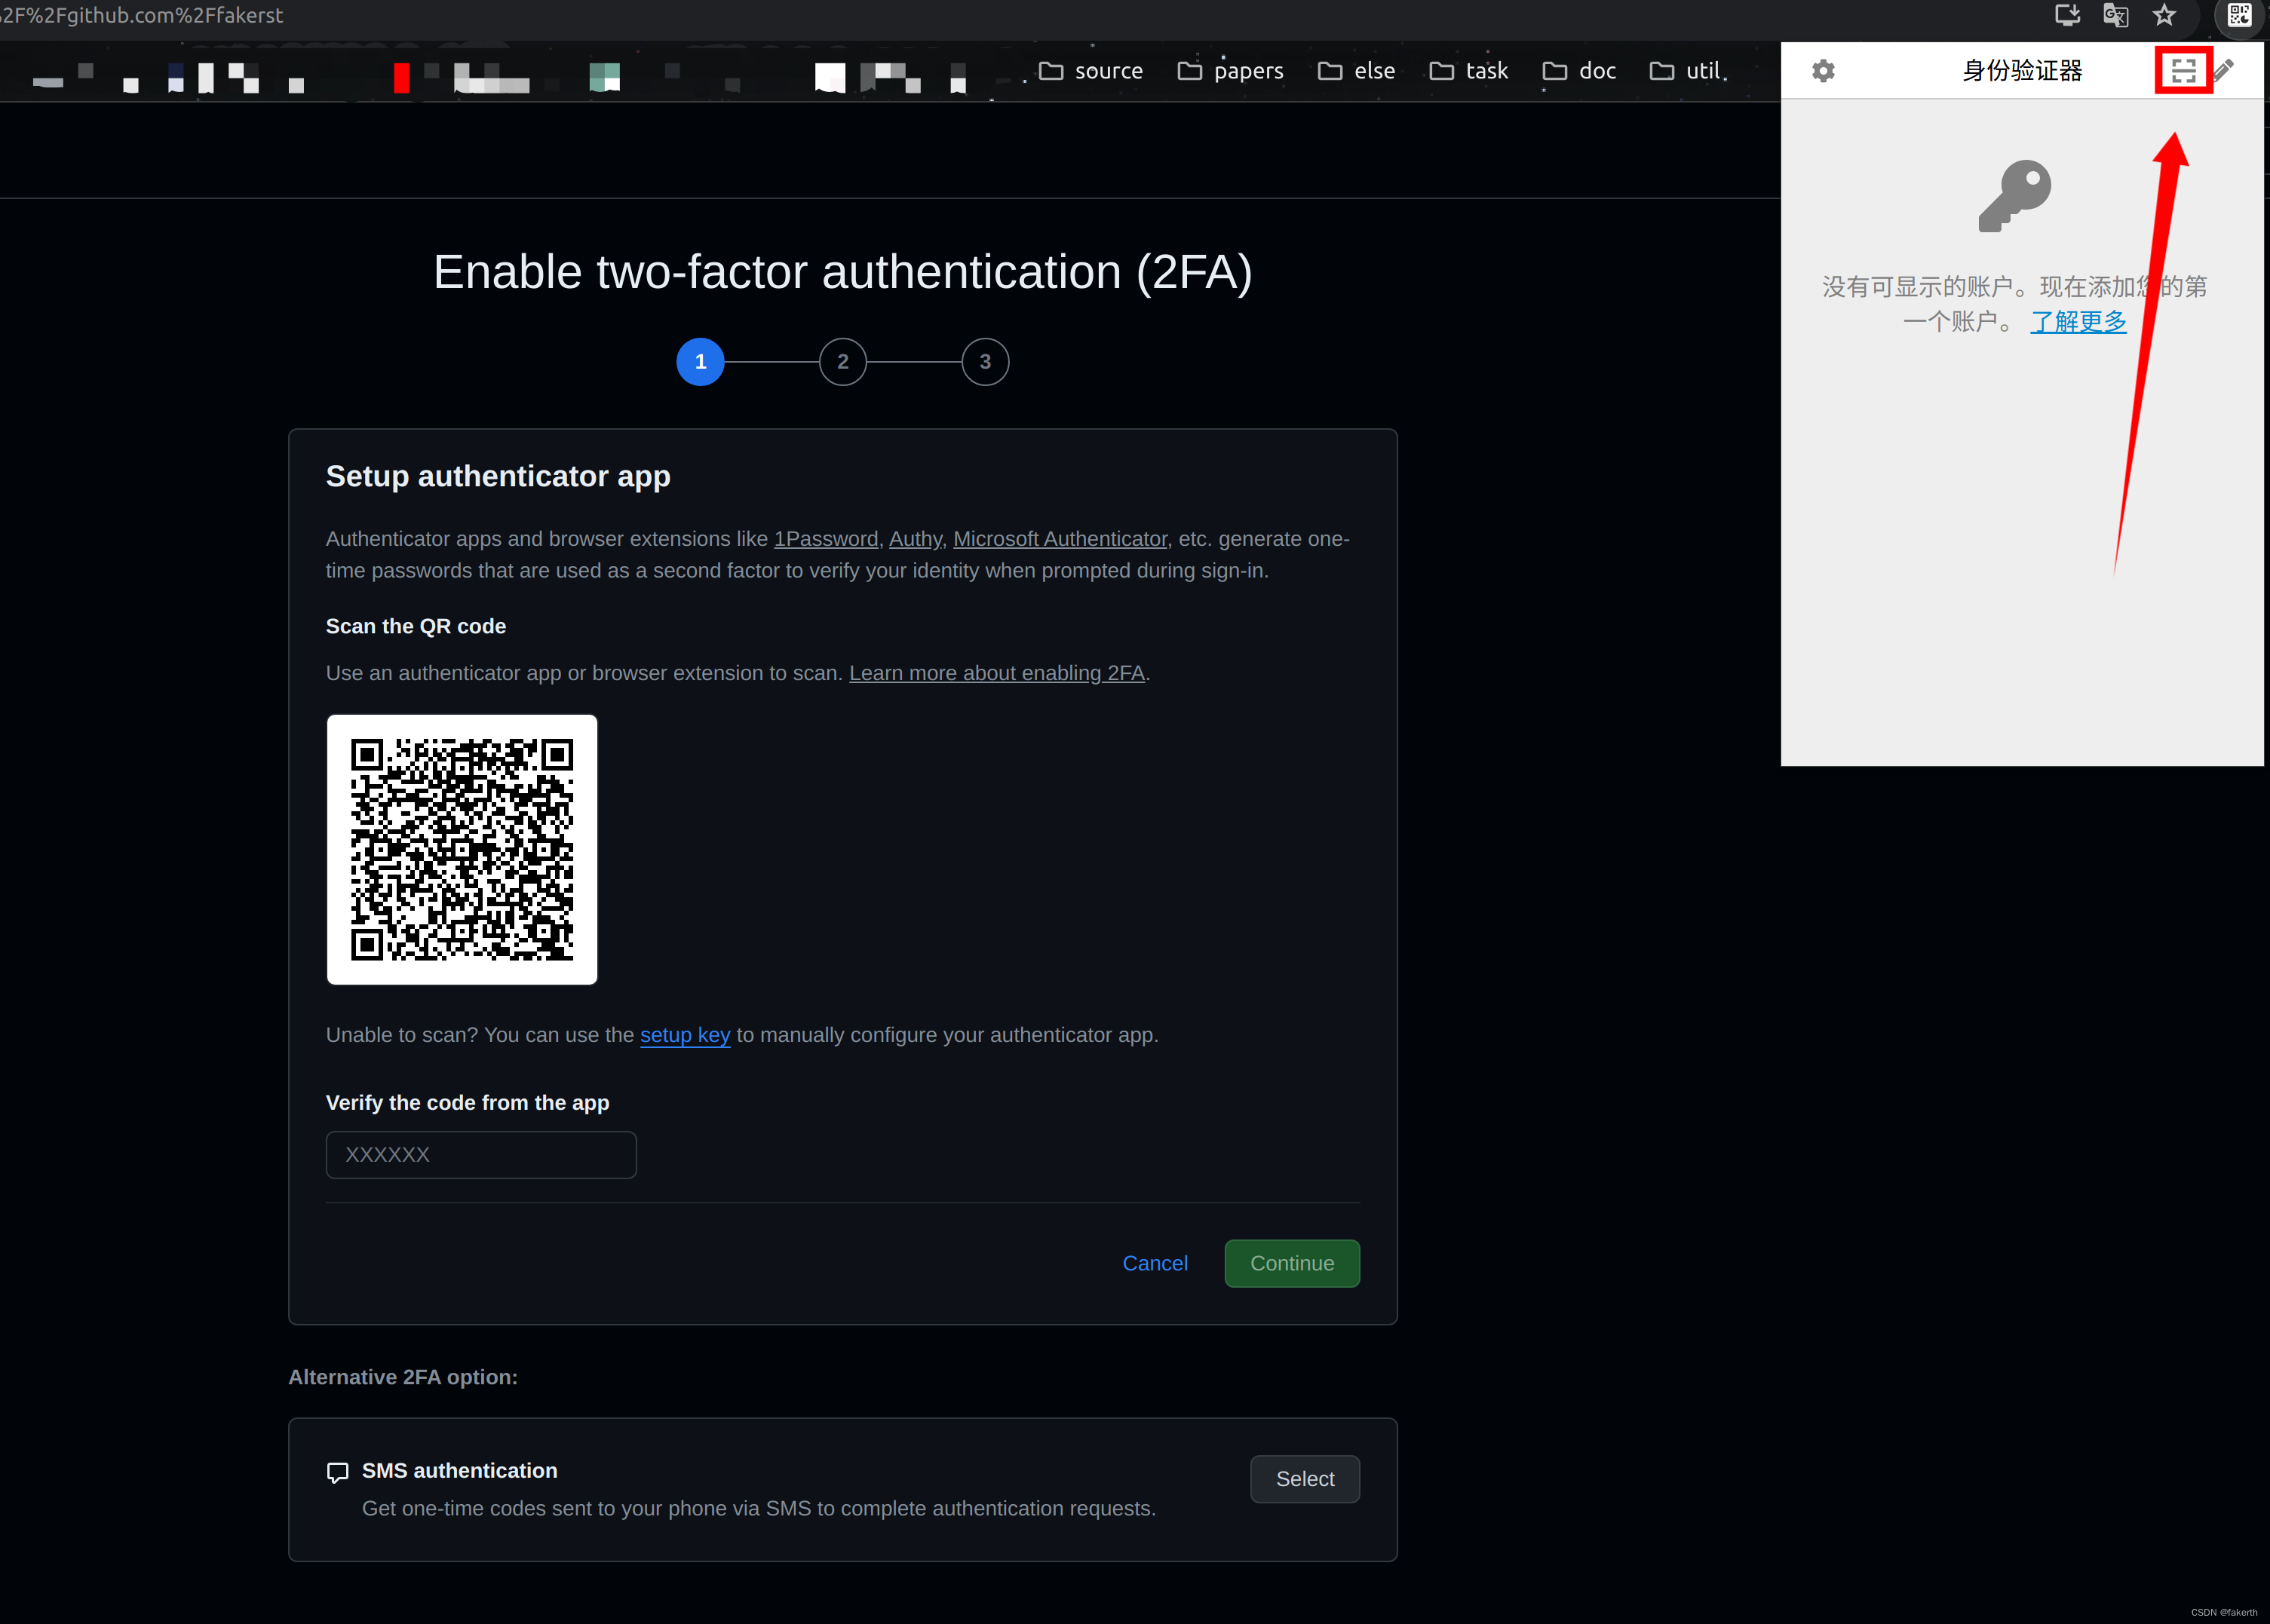Select SMS authentication option

(1305, 1479)
